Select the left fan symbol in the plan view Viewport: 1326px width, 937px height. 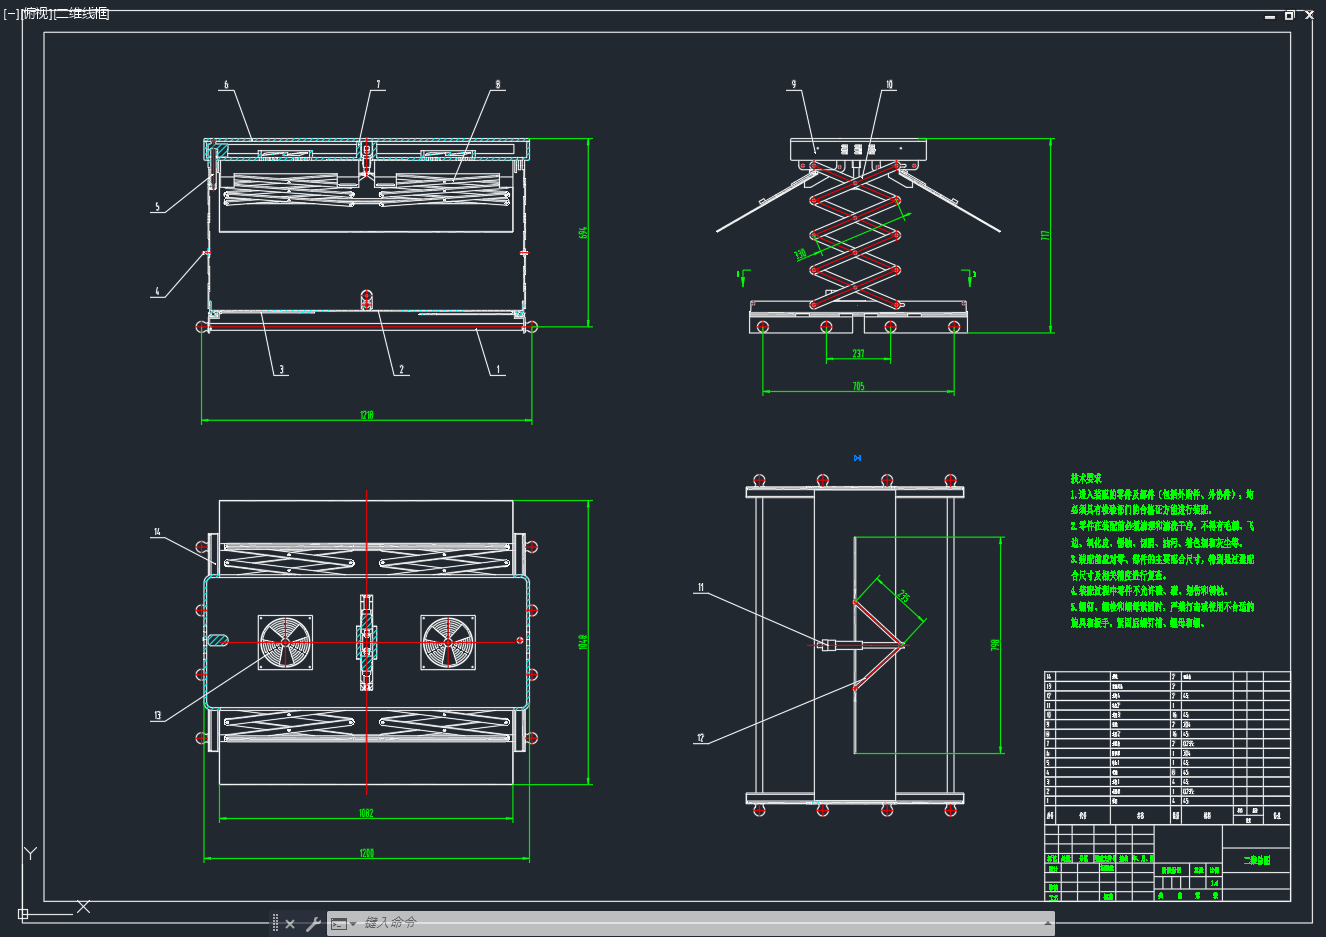(x=285, y=642)
